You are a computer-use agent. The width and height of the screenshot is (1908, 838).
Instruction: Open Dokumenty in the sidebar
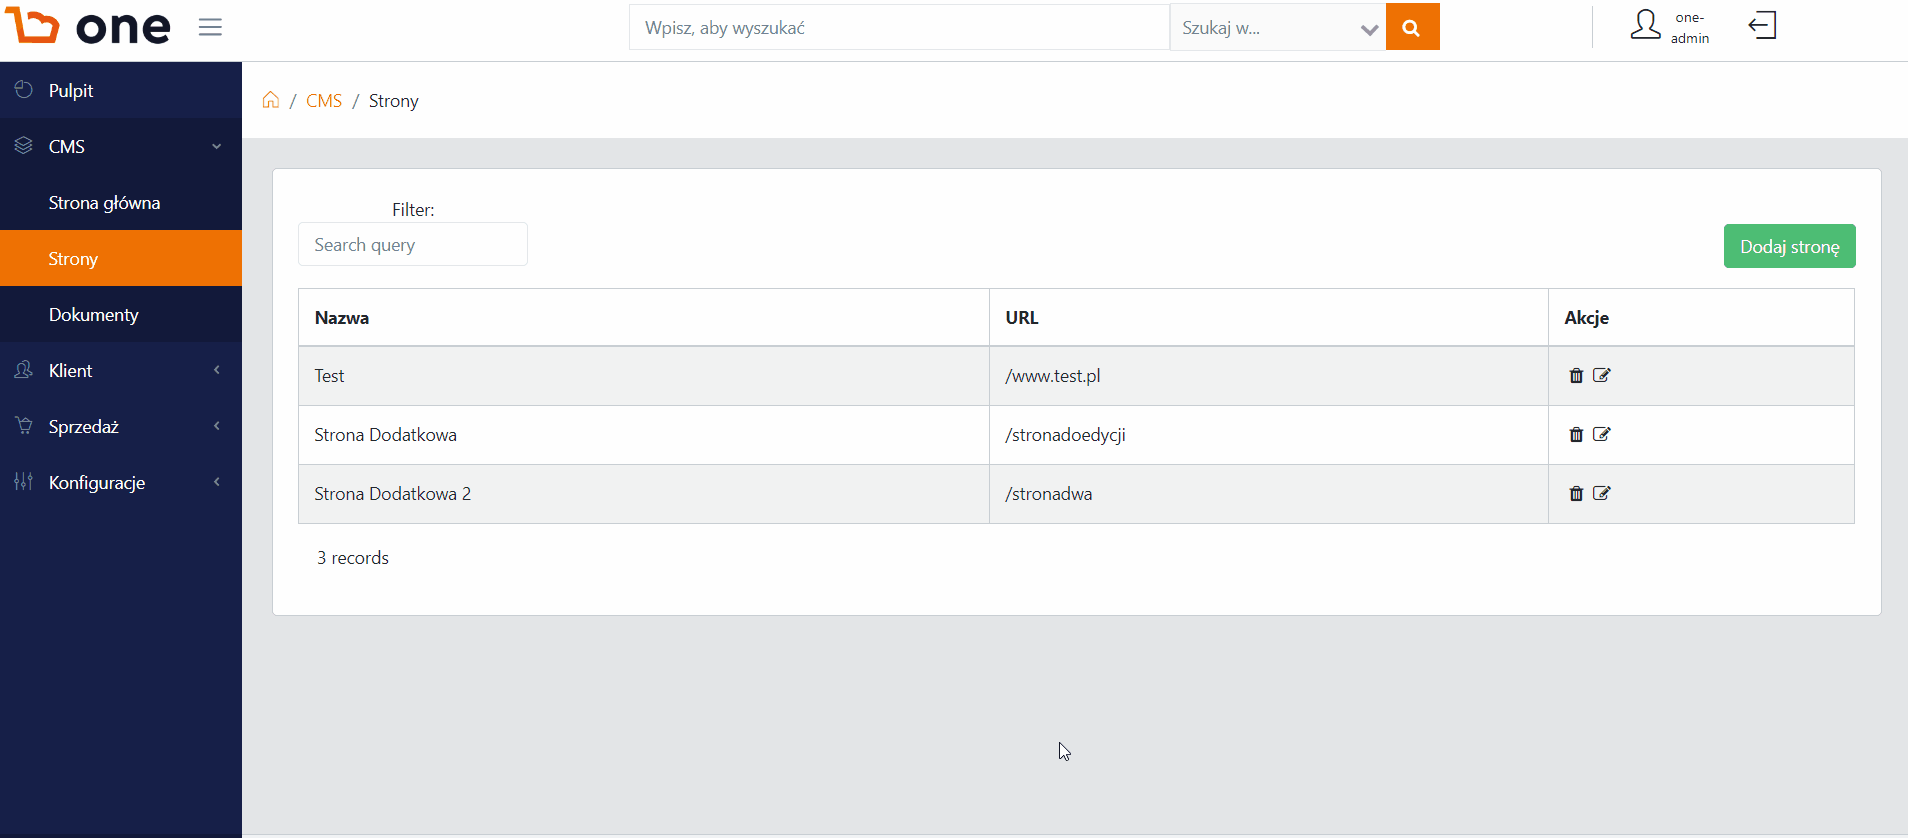pyautogui.click(x=121, y=314)
